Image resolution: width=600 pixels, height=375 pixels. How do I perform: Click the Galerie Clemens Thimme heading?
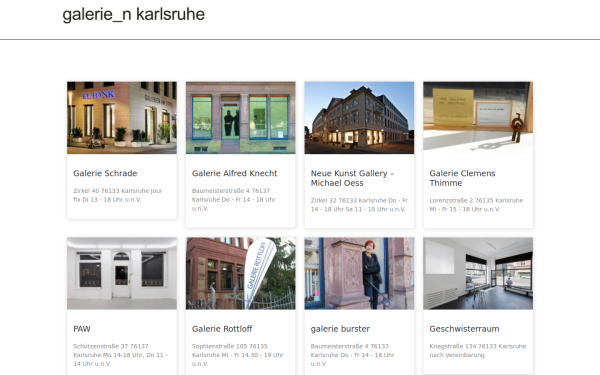click(x=462, y=178)
